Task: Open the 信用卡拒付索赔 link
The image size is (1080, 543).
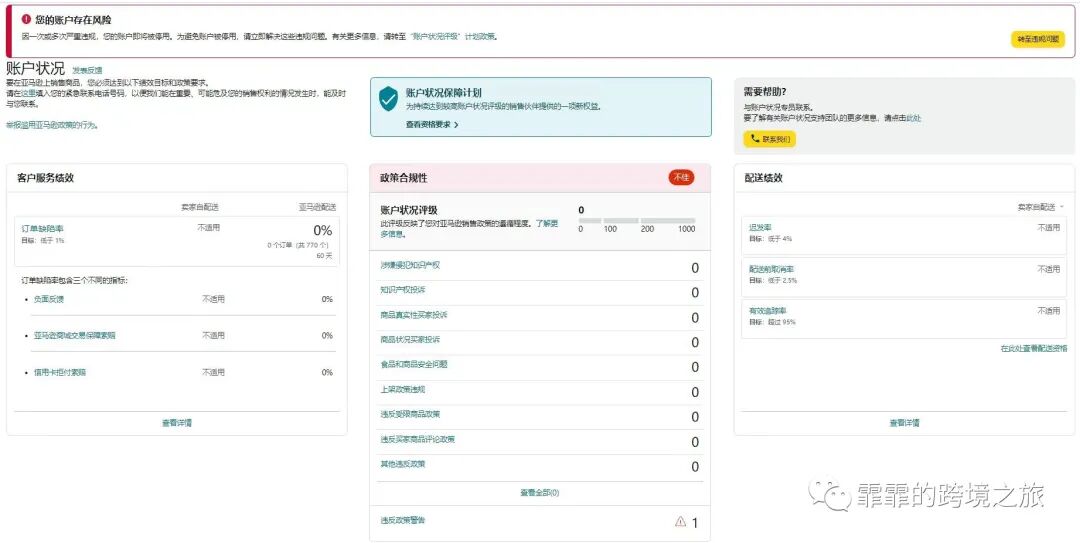Action: [60, 372]
